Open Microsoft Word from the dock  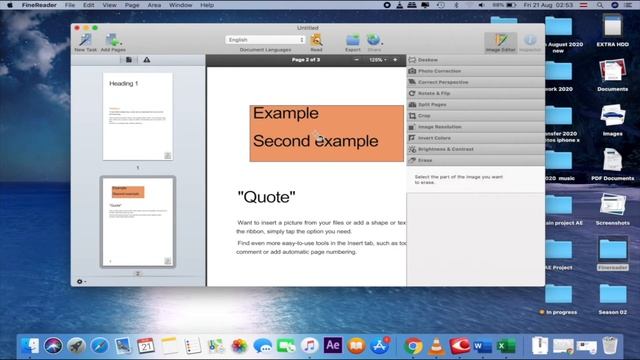click(x=483, y=346)
